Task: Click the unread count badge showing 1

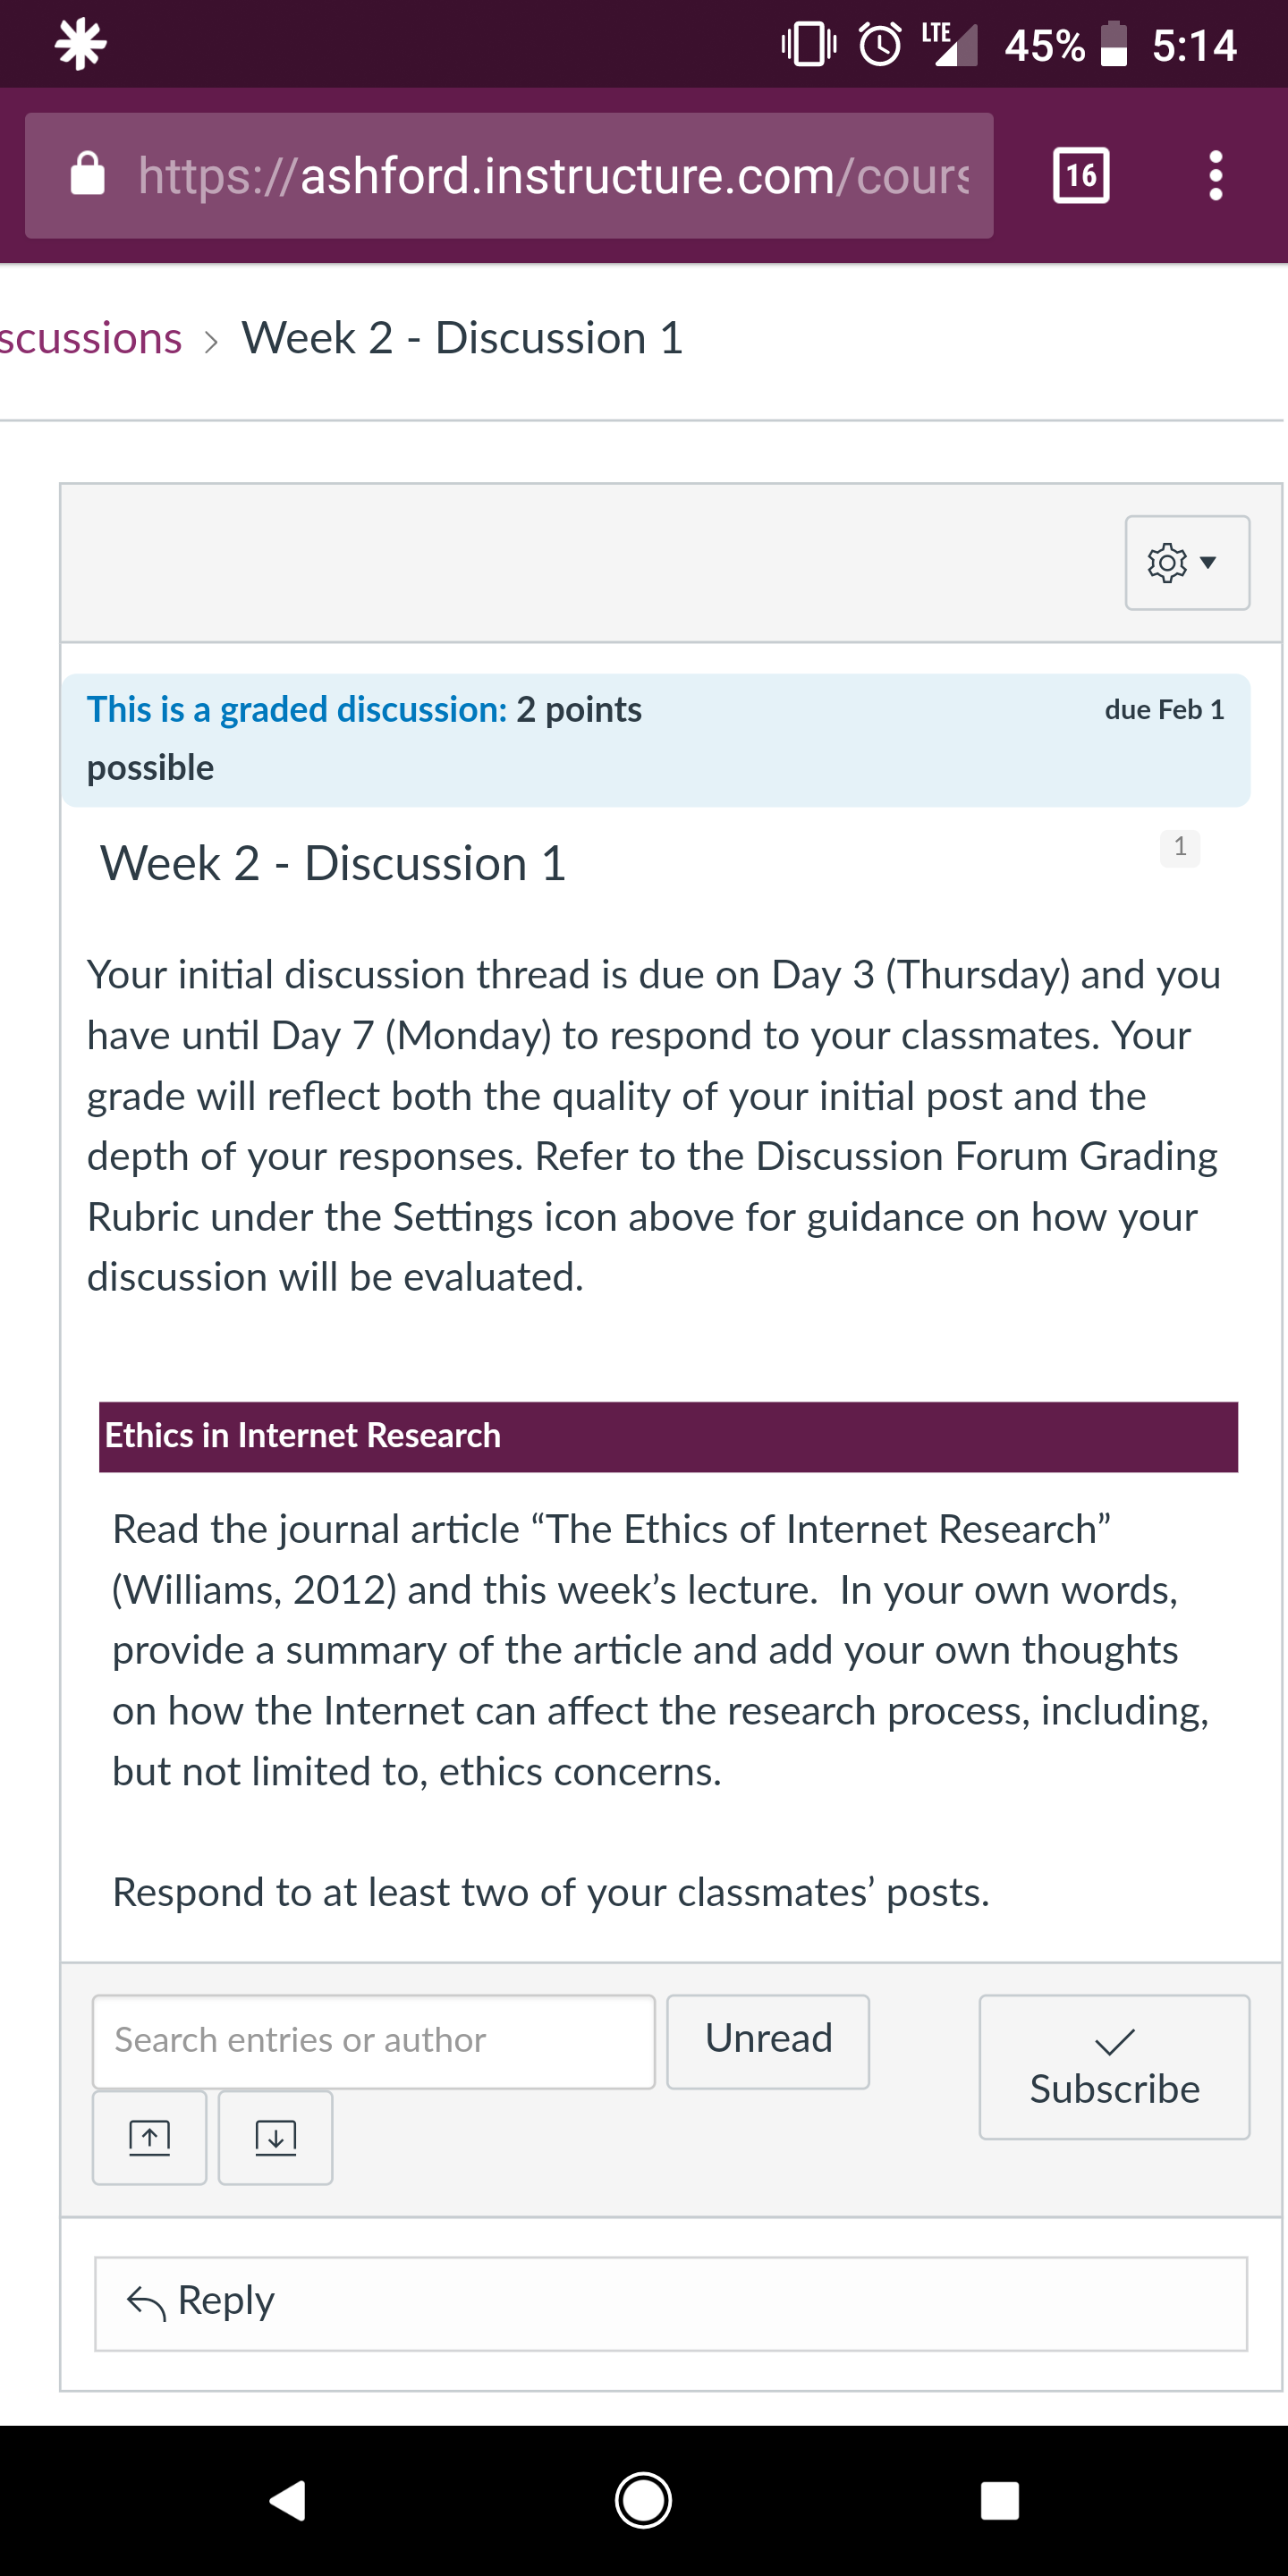Action: (1180, 848)
